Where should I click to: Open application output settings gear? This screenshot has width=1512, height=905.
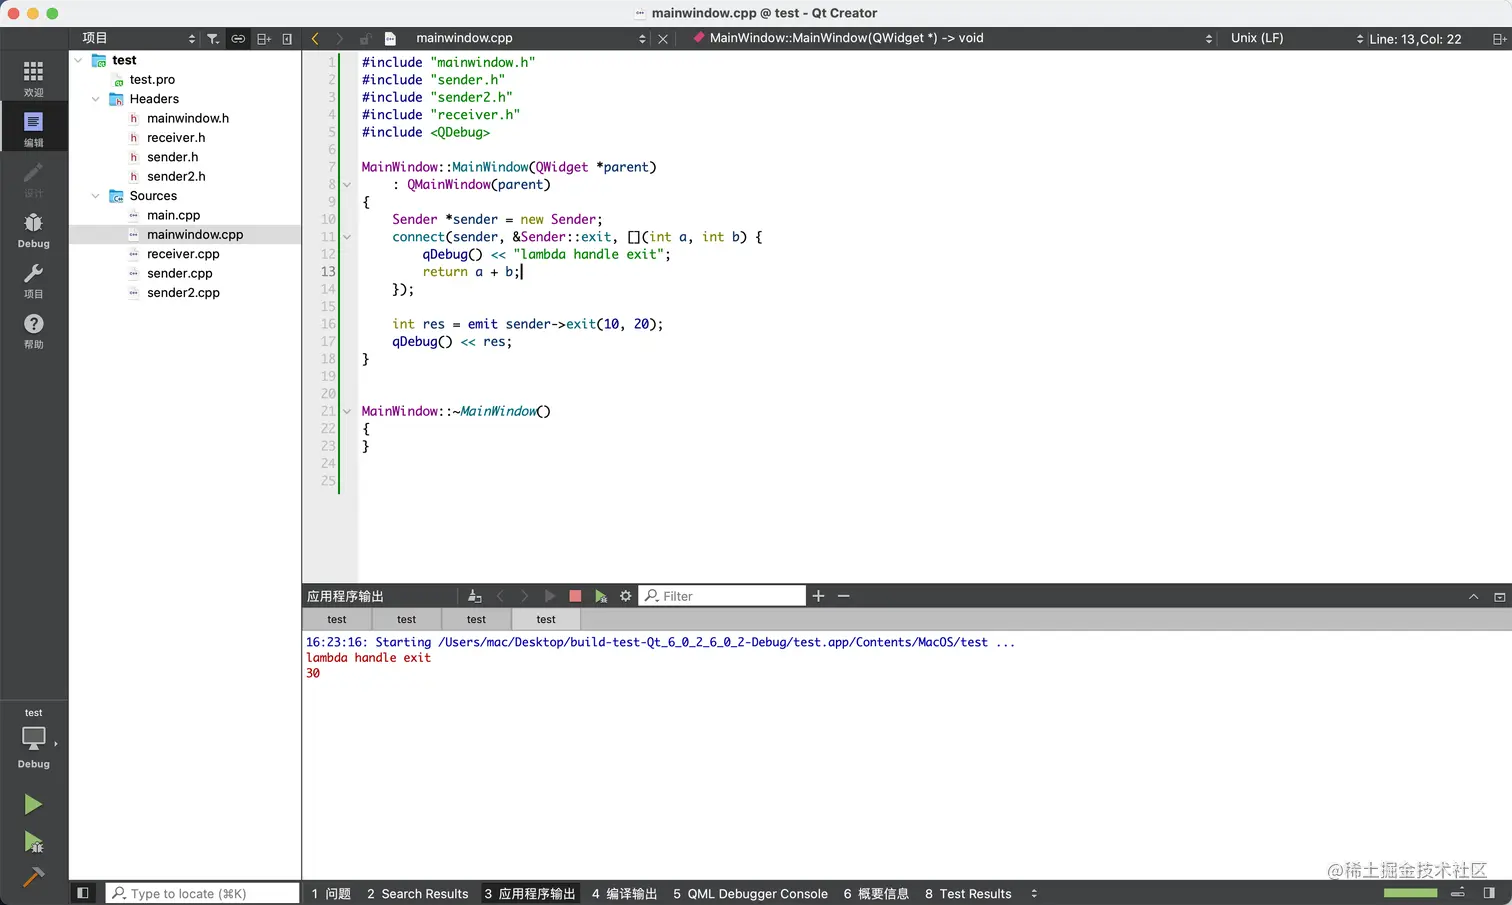(x=626, y=596)
